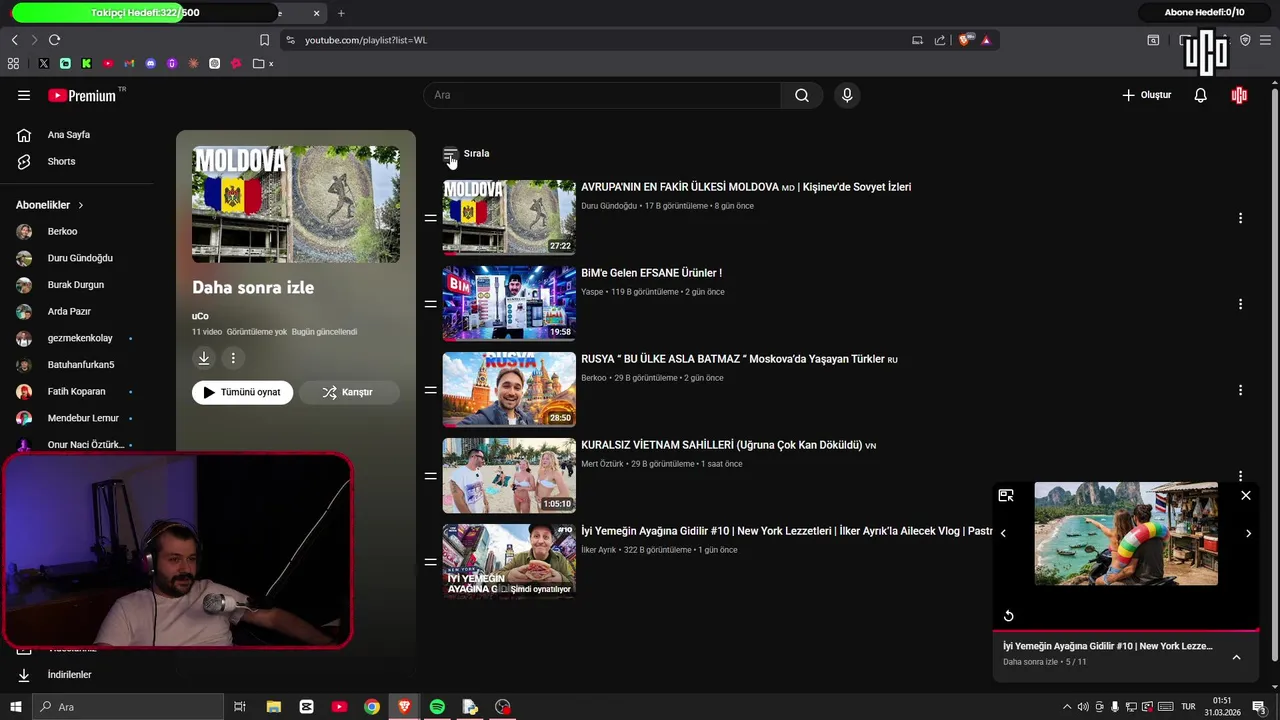
Task: Play the MOLDOVA video thumbnail in the list
Action: (x=509, y=217)
